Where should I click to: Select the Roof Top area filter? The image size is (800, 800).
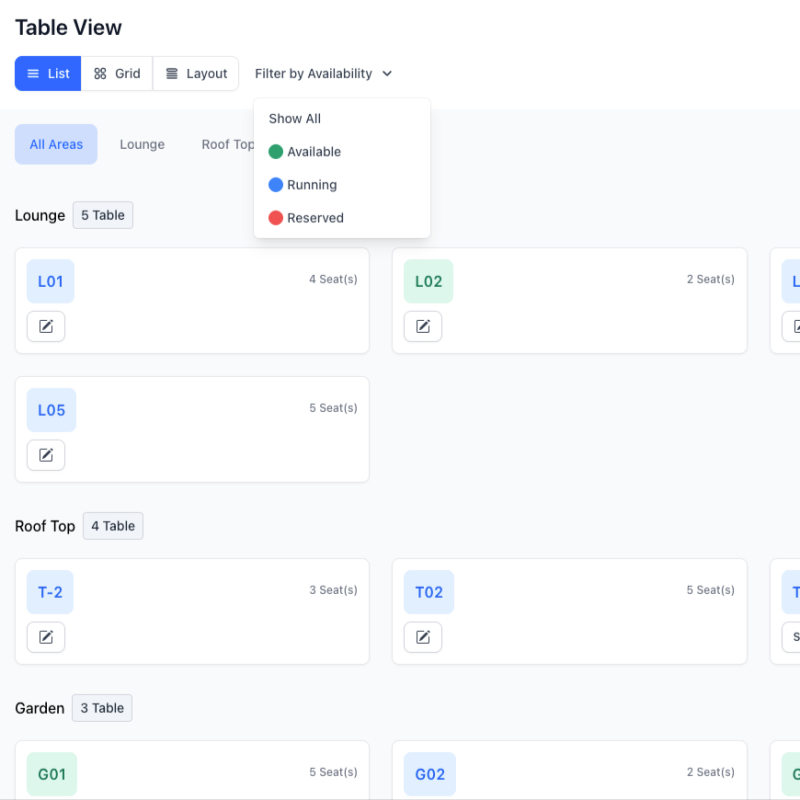click(x=228, y=144)
